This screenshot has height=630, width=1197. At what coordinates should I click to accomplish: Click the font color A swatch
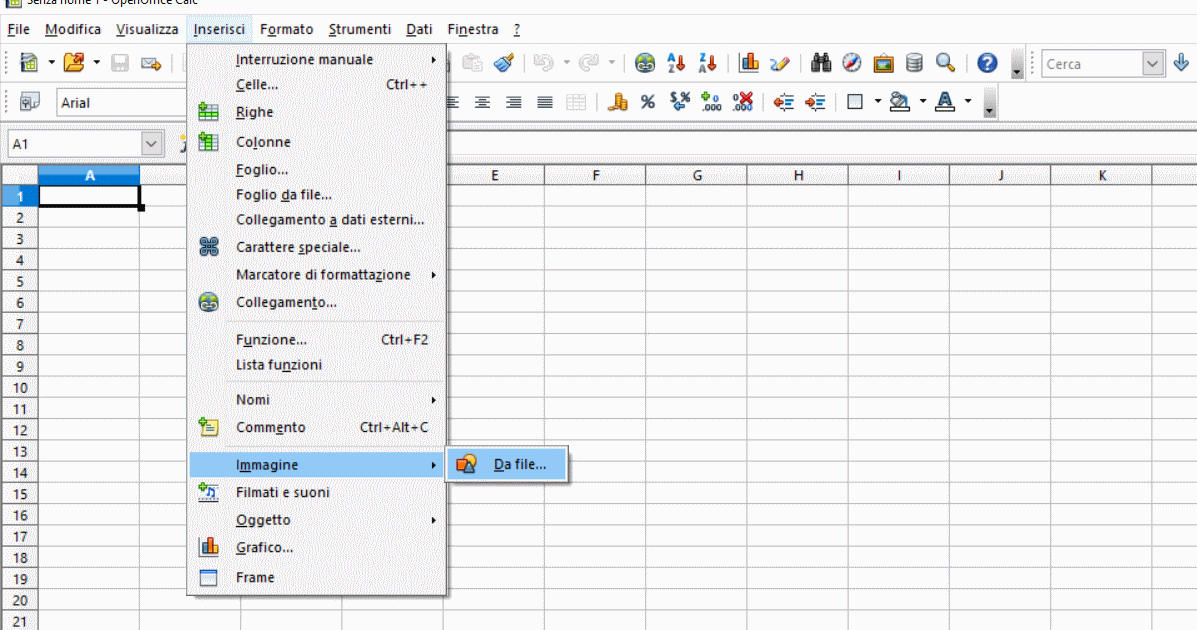click(944, 102)
